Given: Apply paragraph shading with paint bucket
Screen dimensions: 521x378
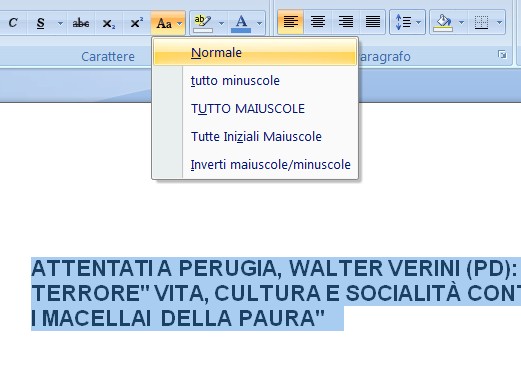Looking at the screenshot, I should (443, 22).
